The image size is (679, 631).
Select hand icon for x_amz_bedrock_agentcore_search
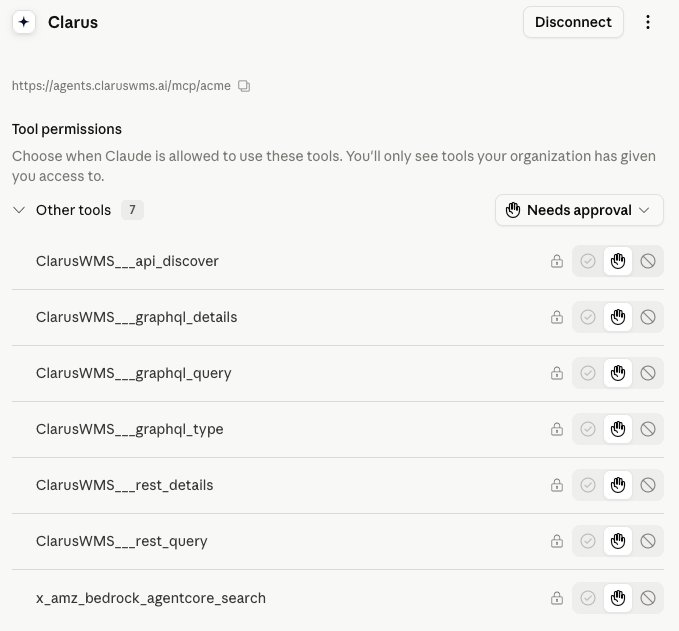click(x=618, y=598)
